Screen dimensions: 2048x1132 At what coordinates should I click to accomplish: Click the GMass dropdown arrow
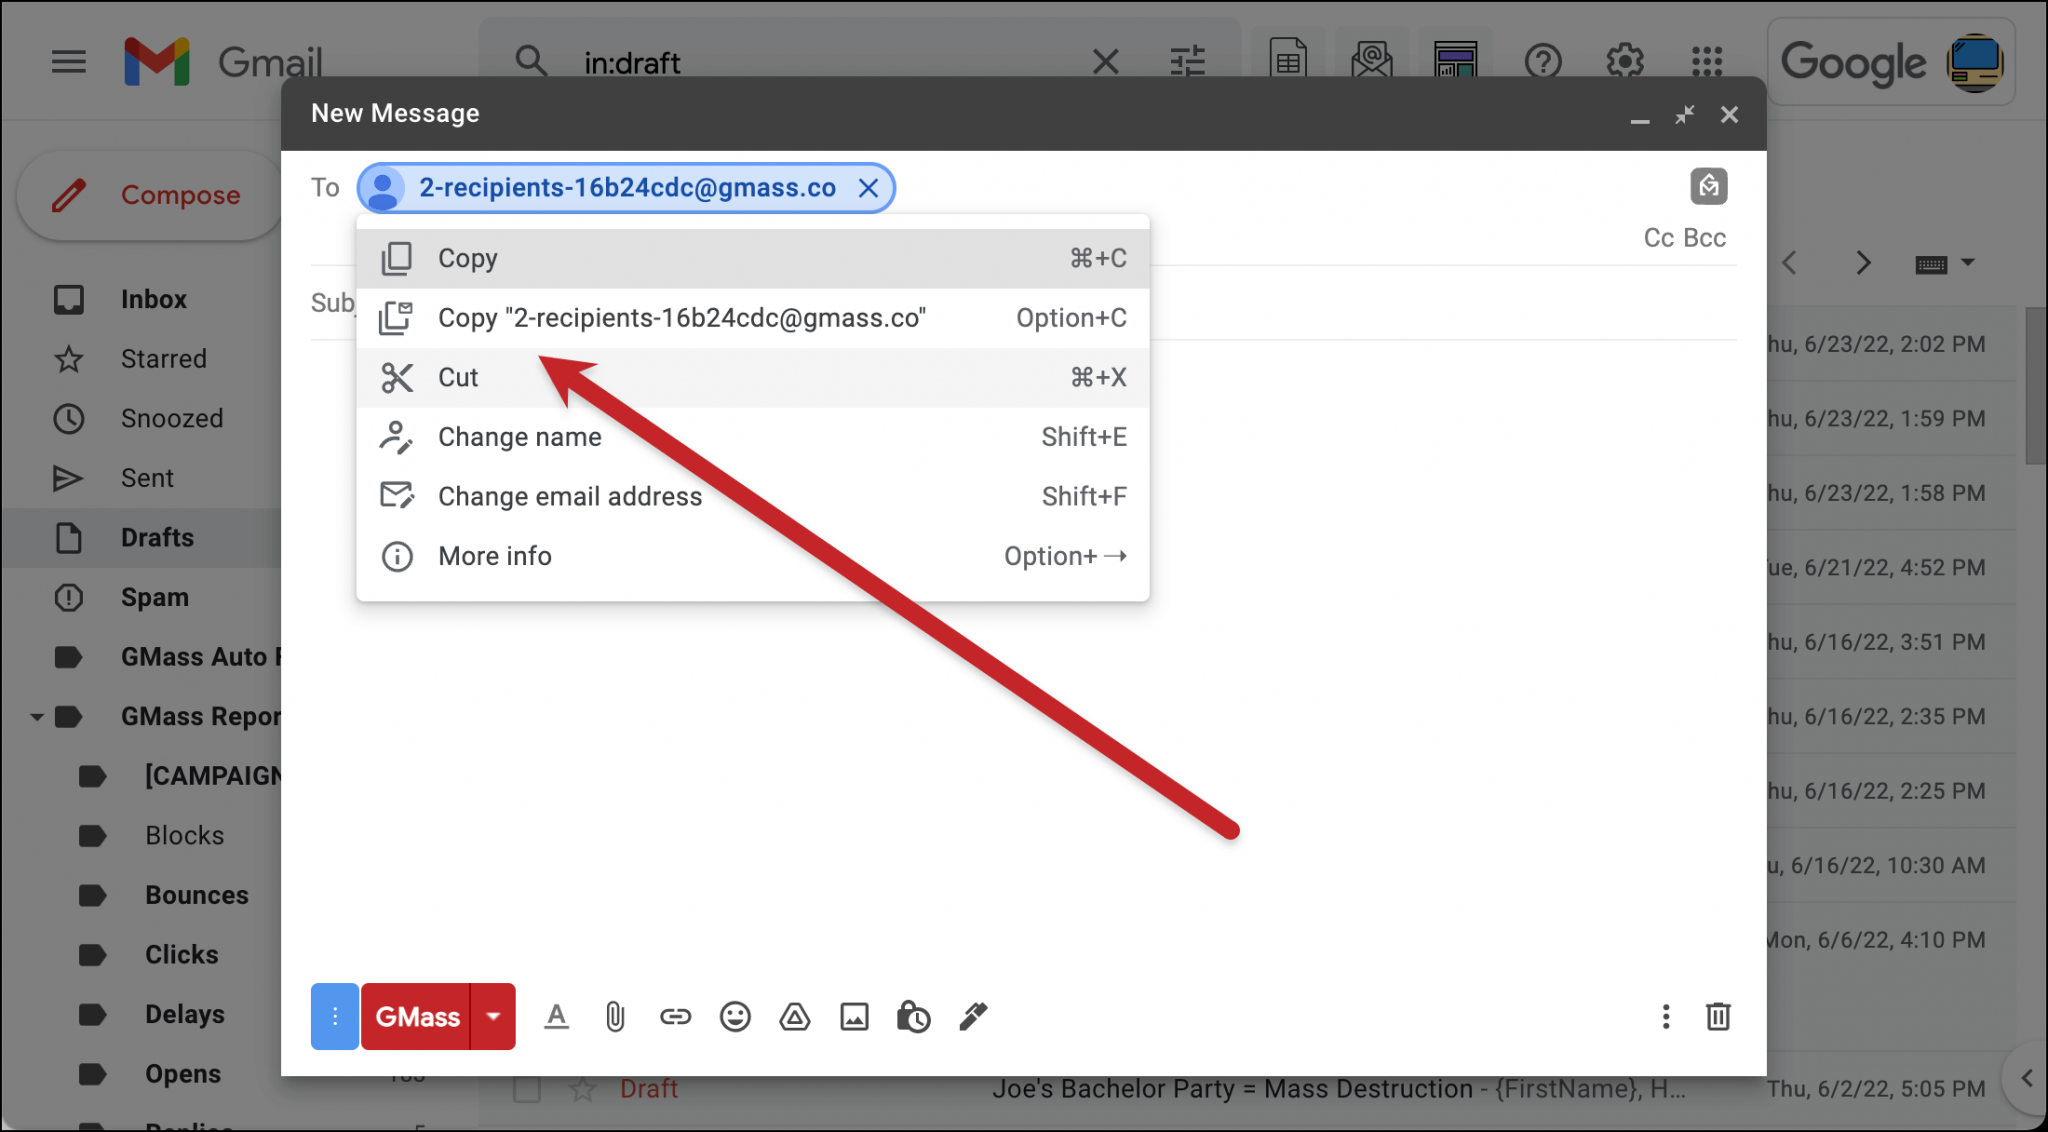click(x=494, y=1016)
